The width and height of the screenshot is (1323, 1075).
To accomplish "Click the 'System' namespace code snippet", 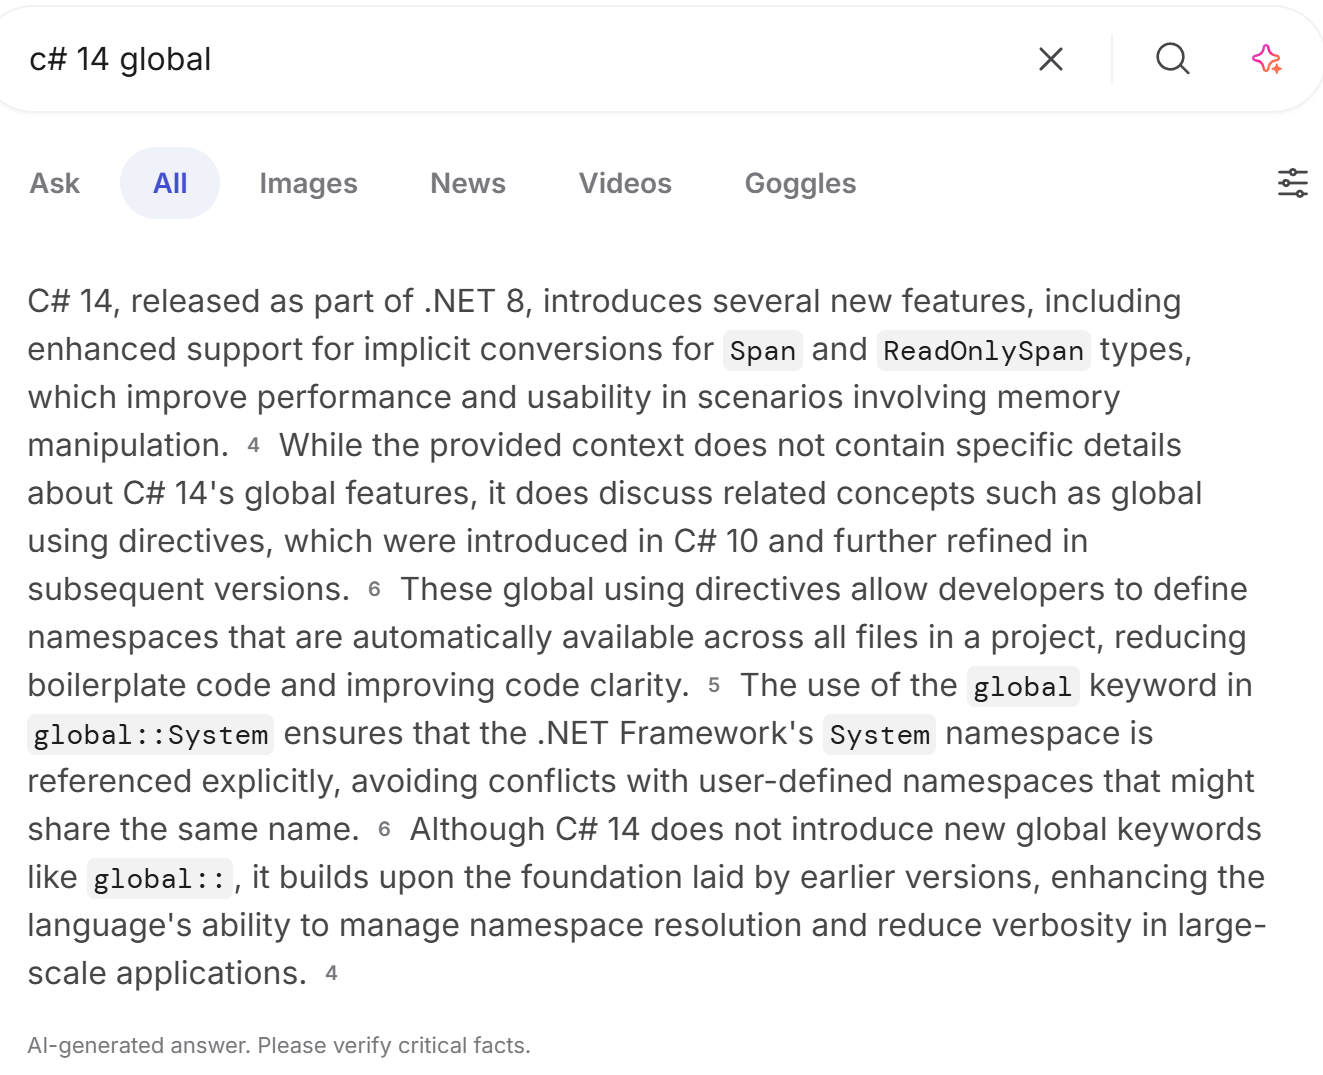I will pyautogui.click(x=880, y=735).
